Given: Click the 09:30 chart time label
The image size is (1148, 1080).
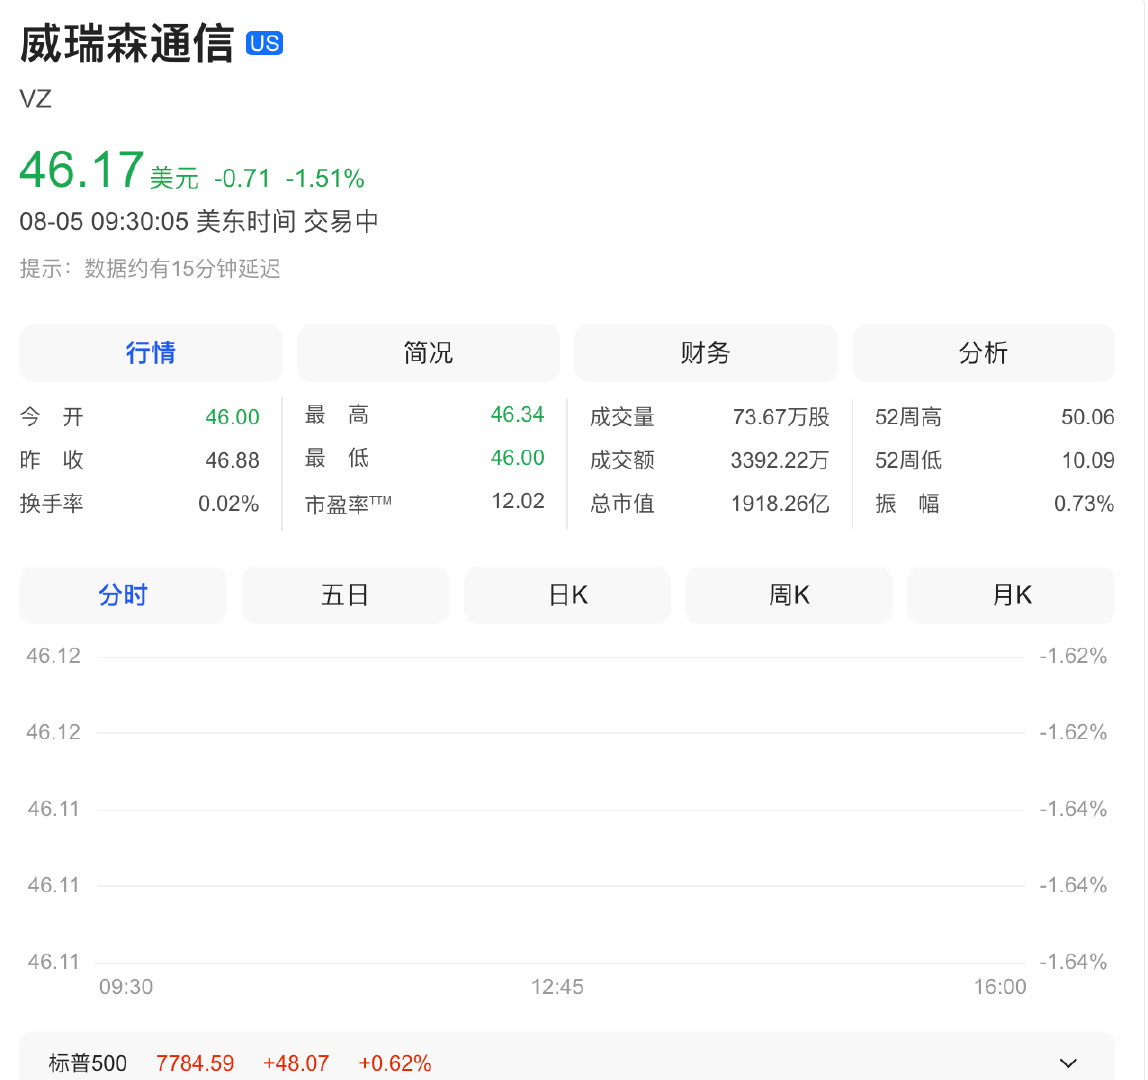Looking at the screenshot, I should point(126,987).
